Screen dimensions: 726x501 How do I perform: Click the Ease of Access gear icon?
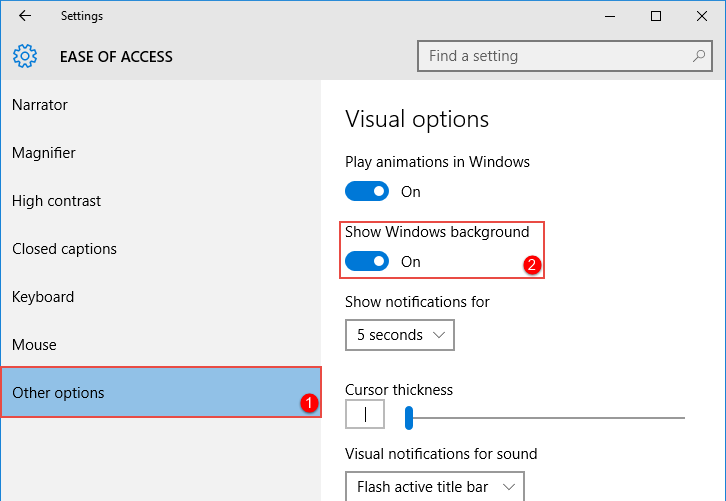tap(25, 56)
